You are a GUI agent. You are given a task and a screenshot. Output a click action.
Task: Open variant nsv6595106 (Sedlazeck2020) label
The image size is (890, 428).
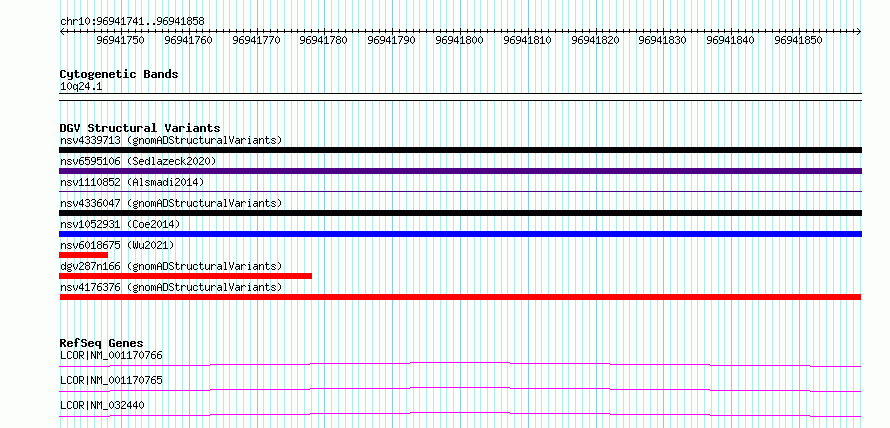point(138,161)
